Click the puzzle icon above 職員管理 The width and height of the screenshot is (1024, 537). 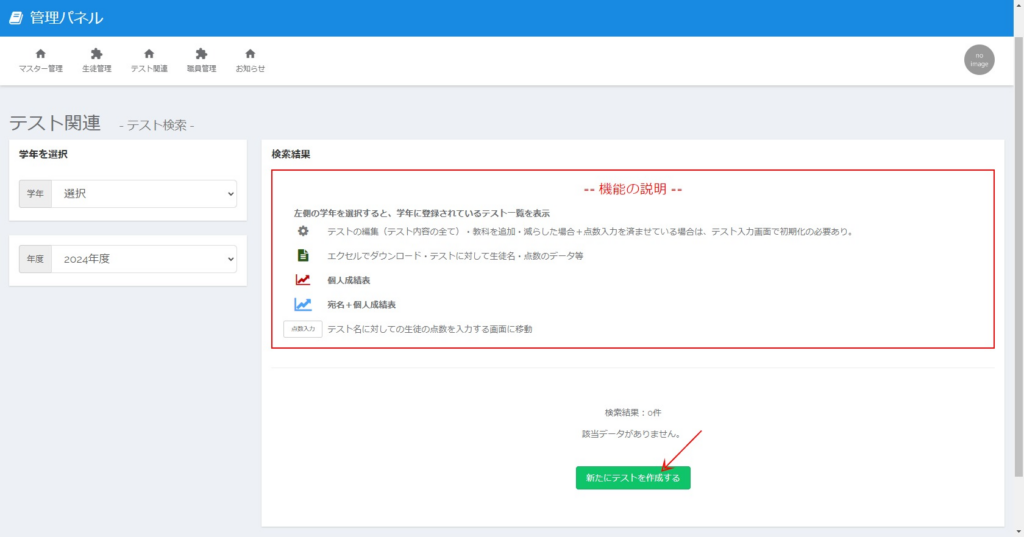click(x=201, y=54)
